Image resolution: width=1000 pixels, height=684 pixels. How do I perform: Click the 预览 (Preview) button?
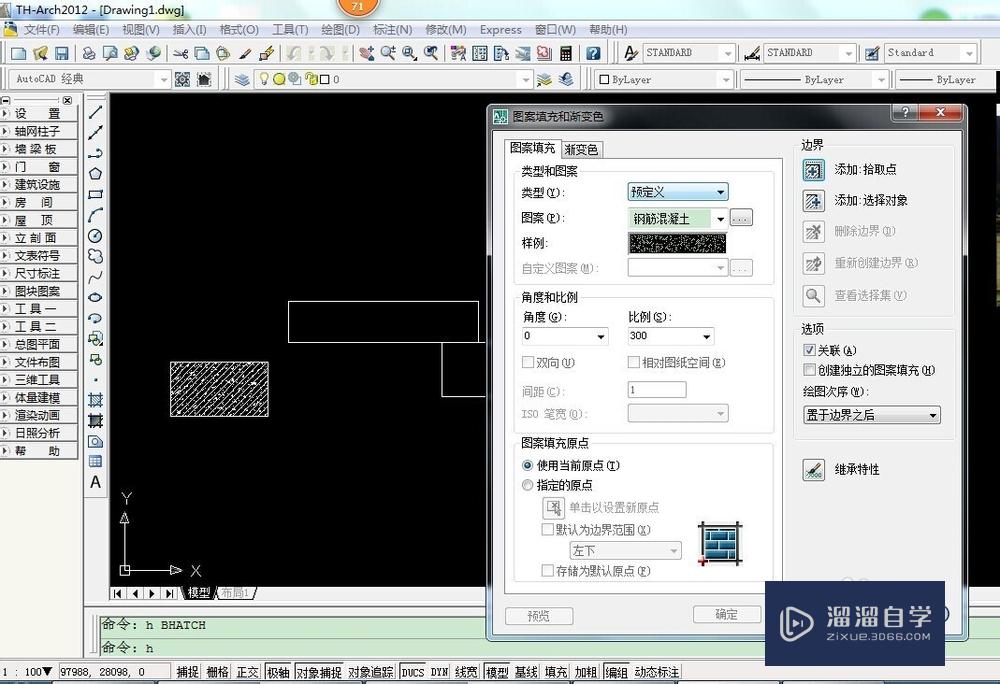coord(538,616)
